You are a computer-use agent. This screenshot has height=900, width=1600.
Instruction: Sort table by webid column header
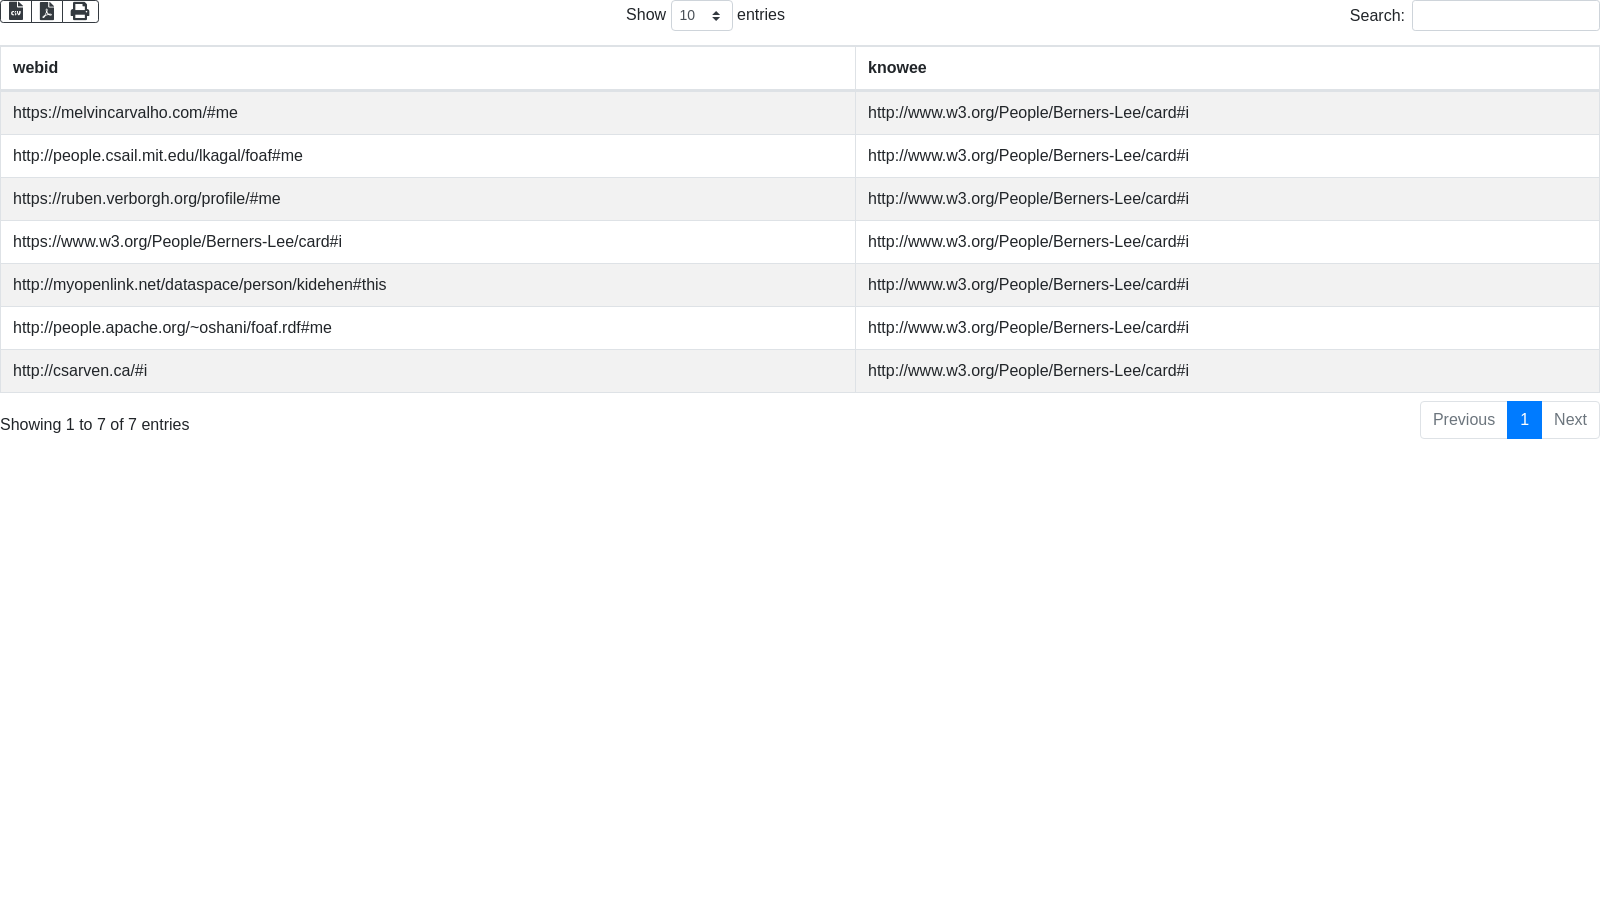coord(36,68)
